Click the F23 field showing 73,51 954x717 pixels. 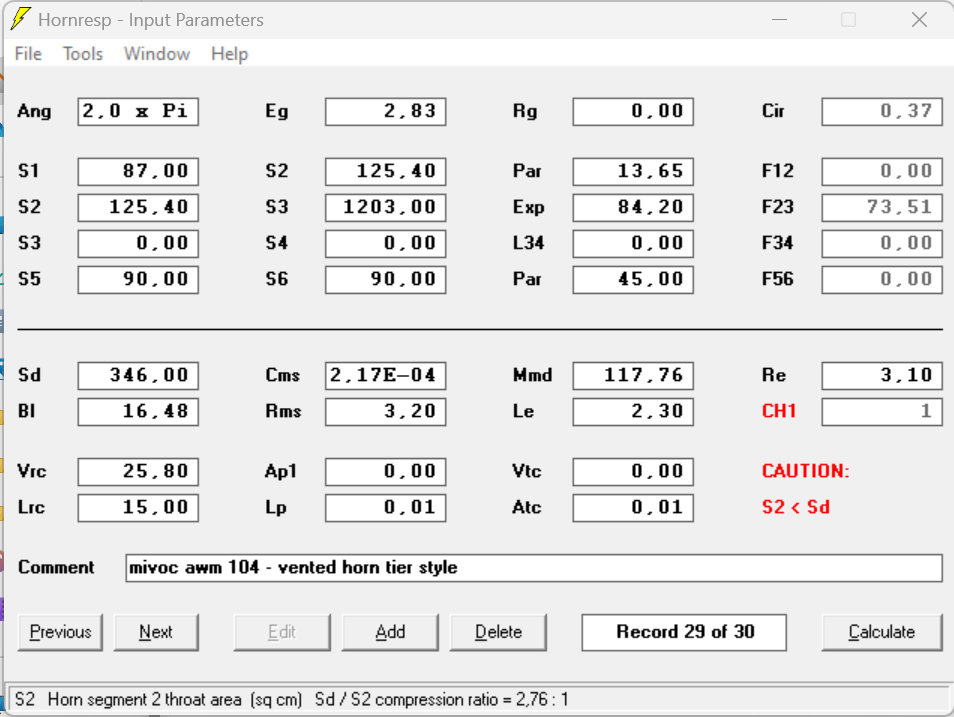tap(882, 208)
